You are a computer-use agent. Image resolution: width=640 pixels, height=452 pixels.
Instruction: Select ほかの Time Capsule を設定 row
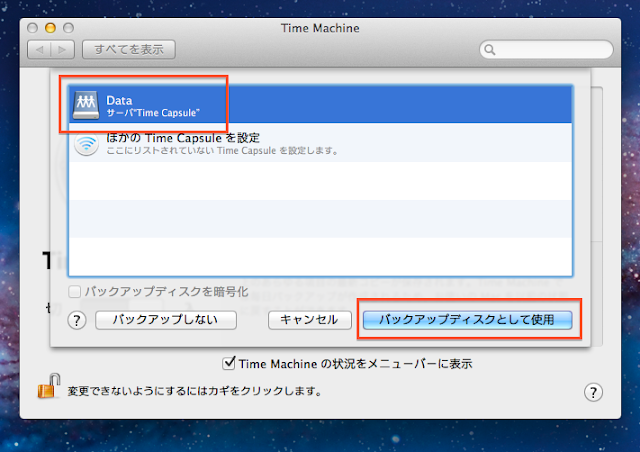tap(320, 143)
